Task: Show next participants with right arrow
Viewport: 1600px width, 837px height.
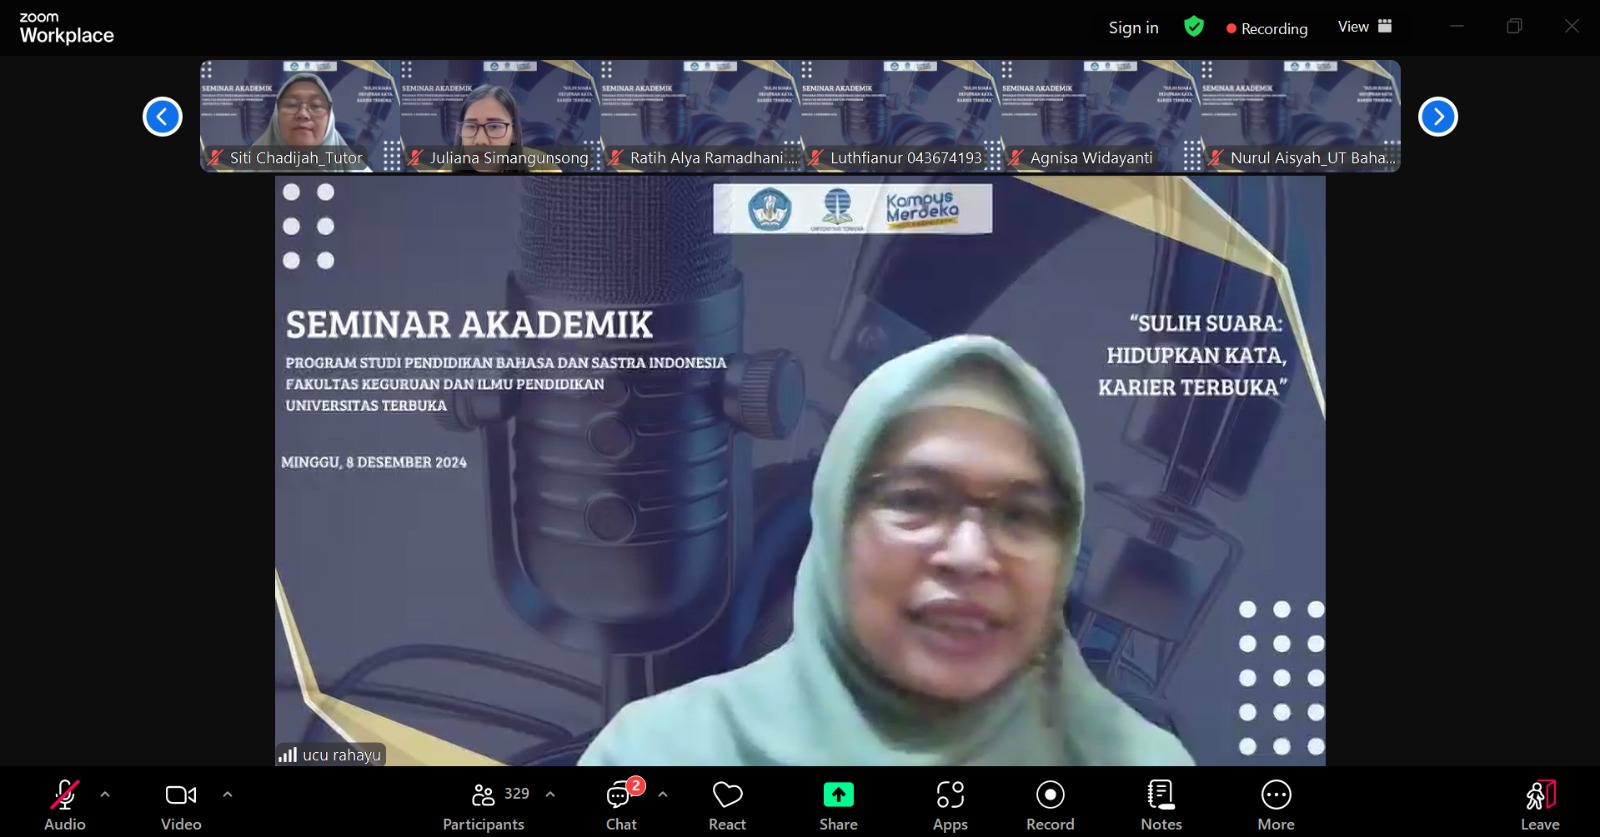Action: click(x=1438, y=117)
